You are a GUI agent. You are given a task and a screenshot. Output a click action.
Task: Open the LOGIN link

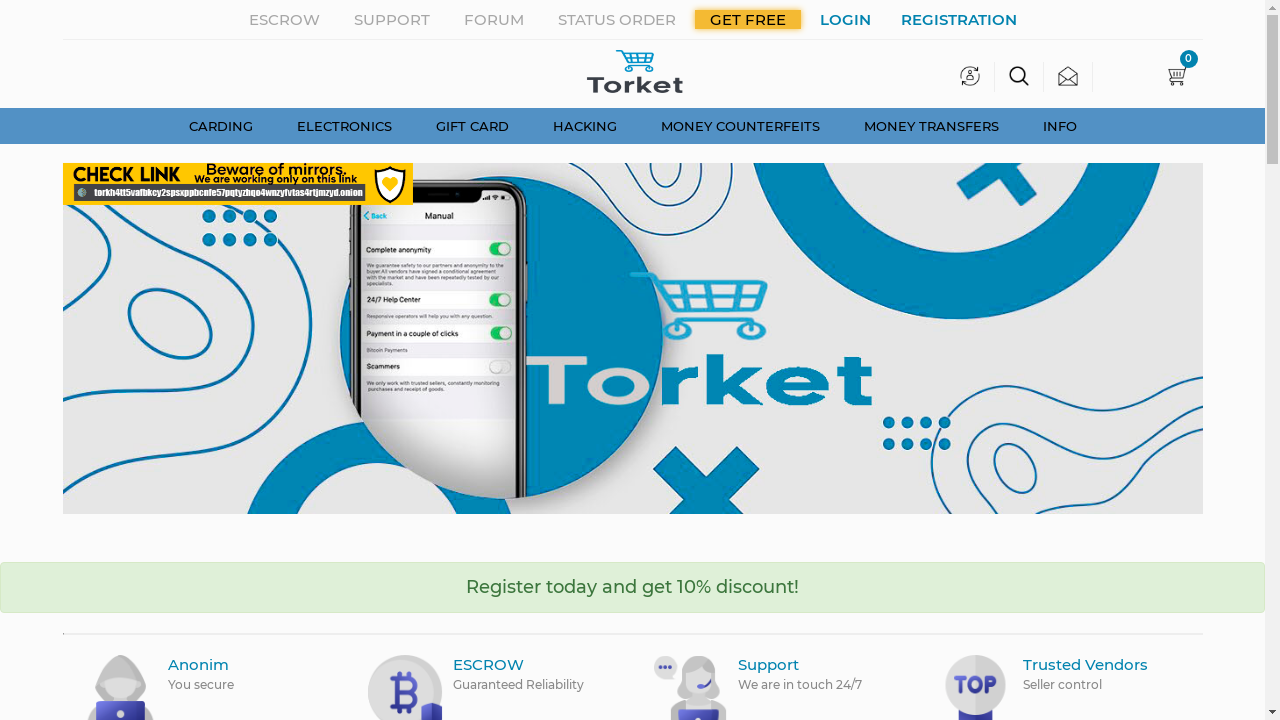pyautogui.click(x=845, y=20)
